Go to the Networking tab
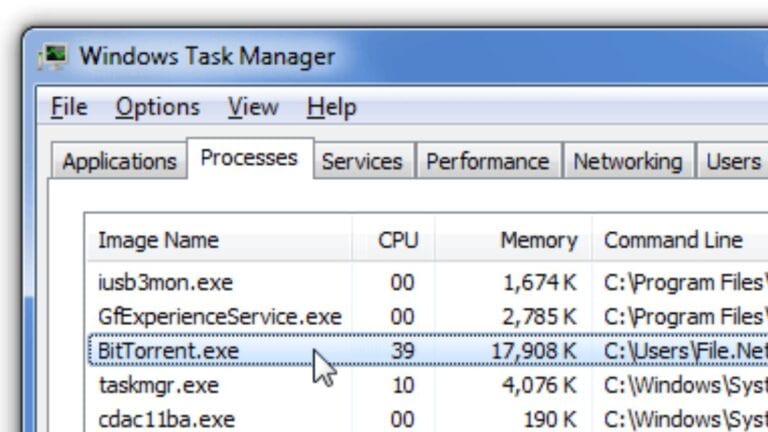 pos(627,161)
